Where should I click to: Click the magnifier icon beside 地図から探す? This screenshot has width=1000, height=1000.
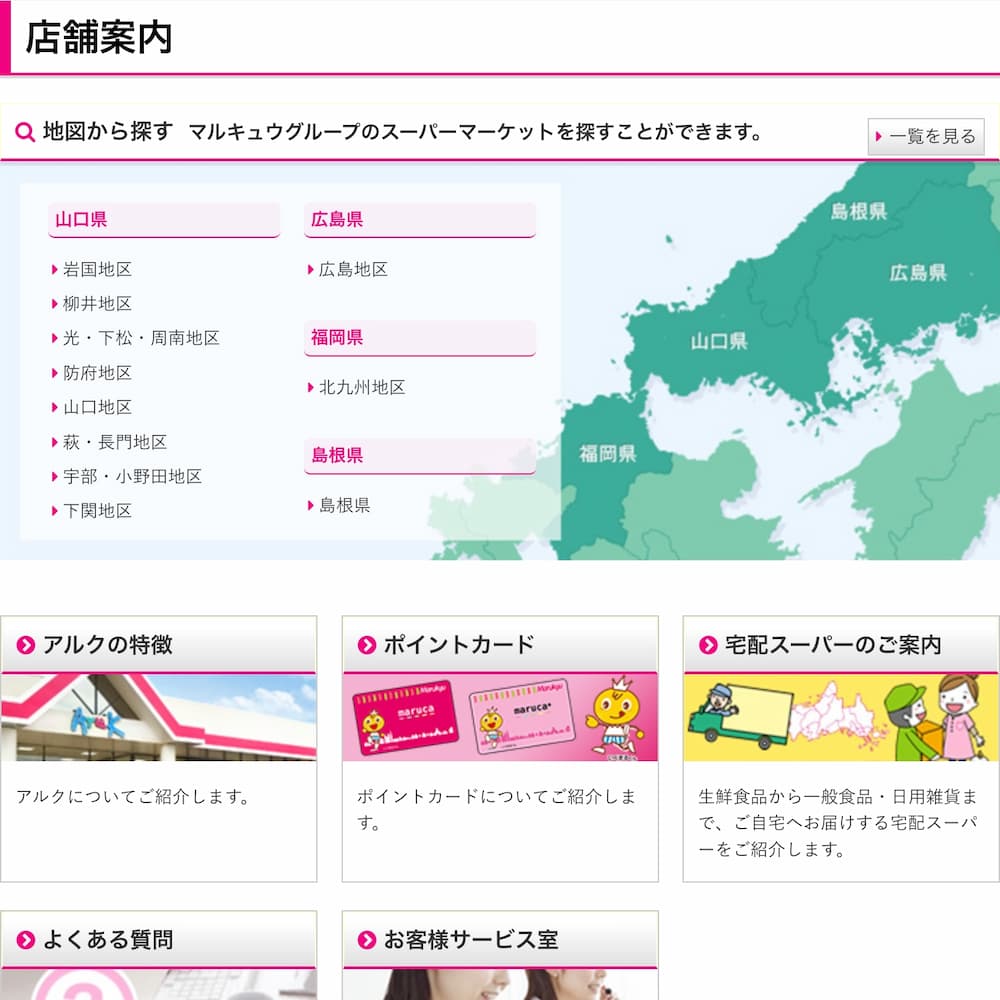(25, 132)
